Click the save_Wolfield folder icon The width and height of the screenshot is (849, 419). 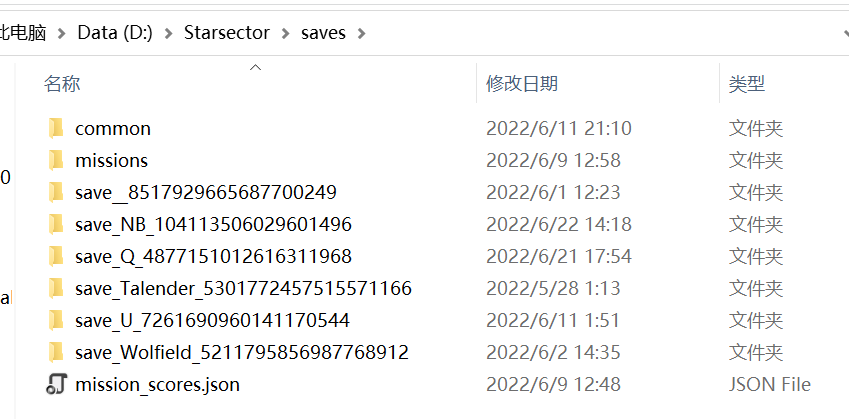coord(56,353)
